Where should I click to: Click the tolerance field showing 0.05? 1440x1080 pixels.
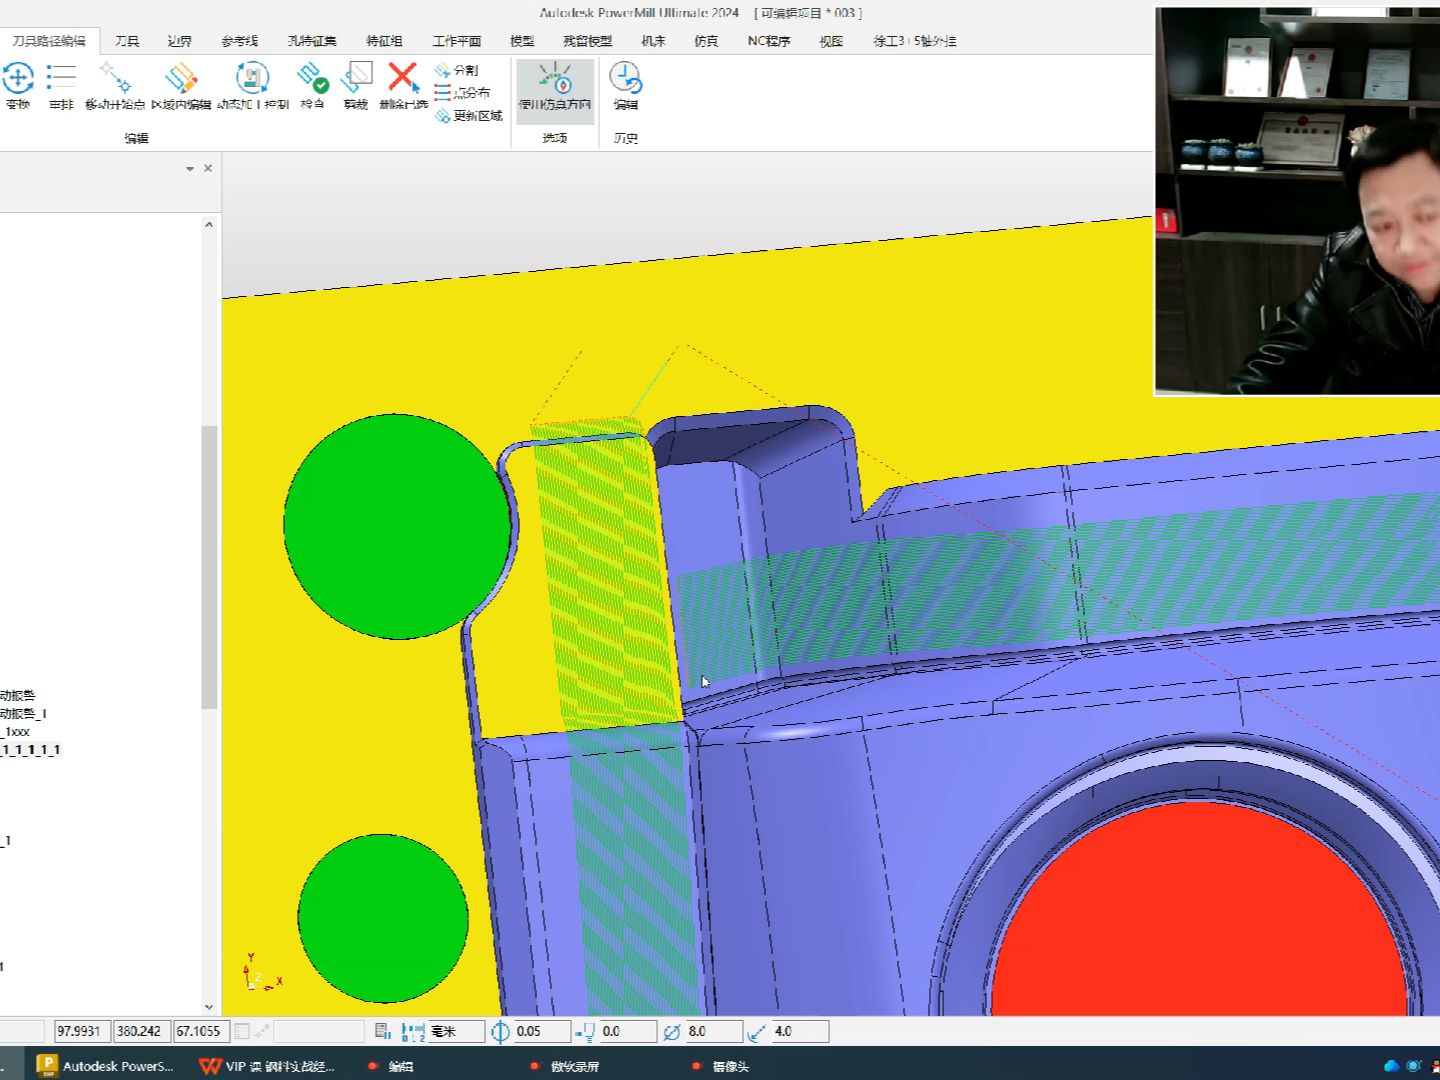(x=541, y=1031)
